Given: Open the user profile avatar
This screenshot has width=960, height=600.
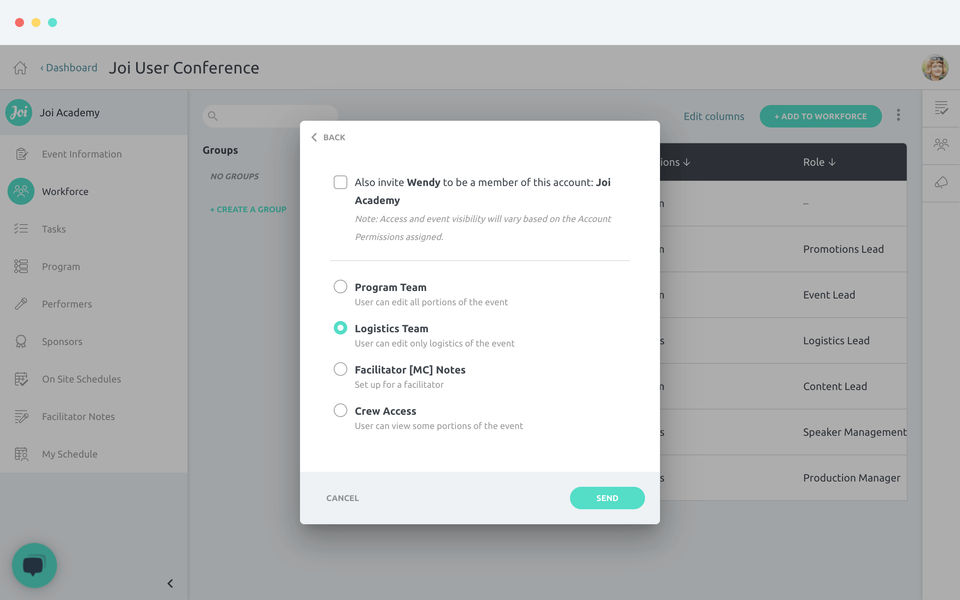Looking at the screenshot, I should coord(935,68).
